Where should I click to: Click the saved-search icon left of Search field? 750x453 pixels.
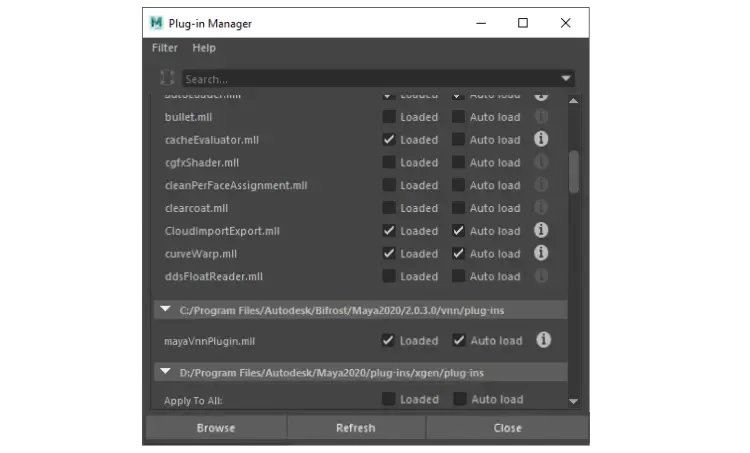(167, 77)
